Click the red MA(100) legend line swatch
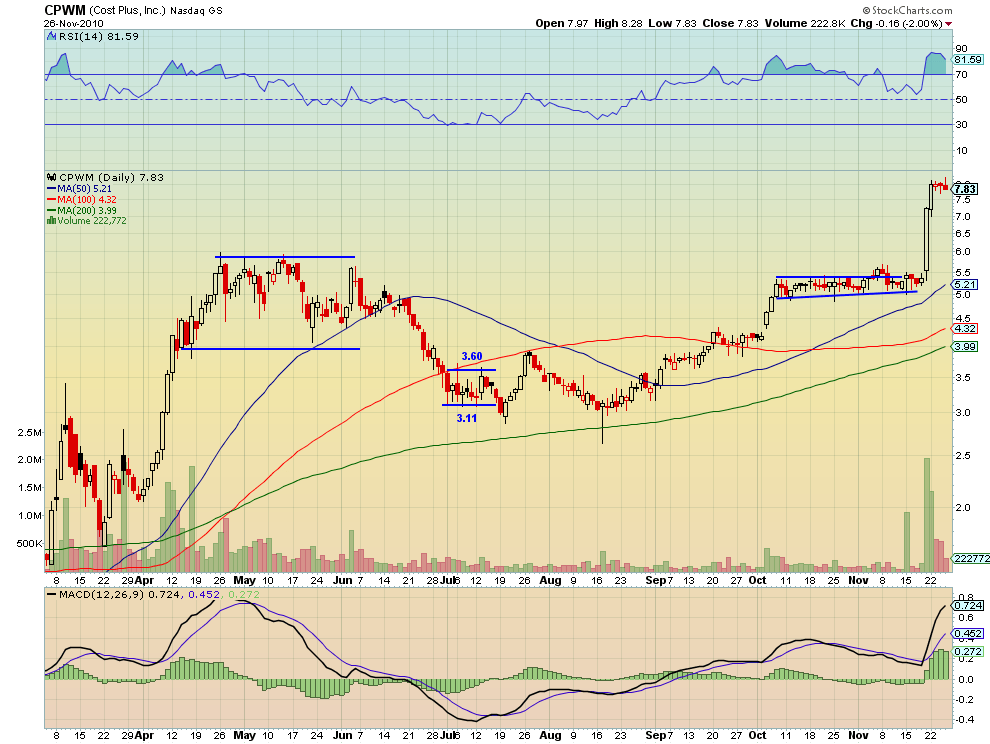990x744 pixels. click(51, 200)
